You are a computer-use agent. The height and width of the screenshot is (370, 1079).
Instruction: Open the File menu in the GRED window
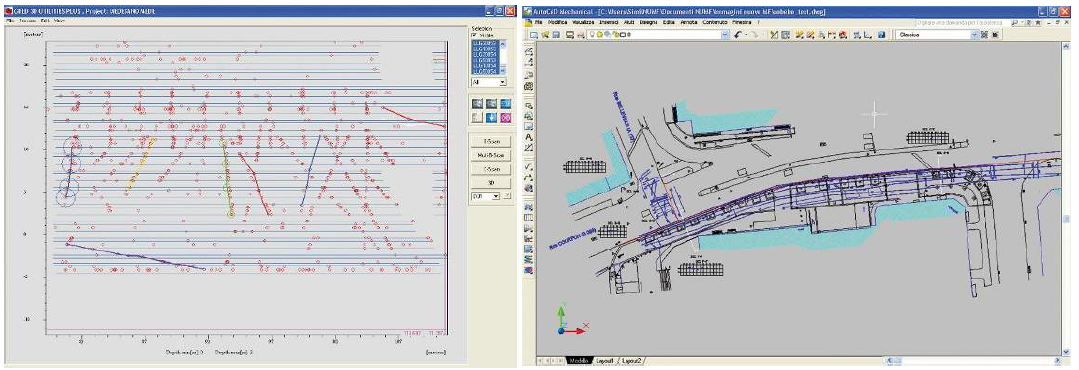(10, 21)
